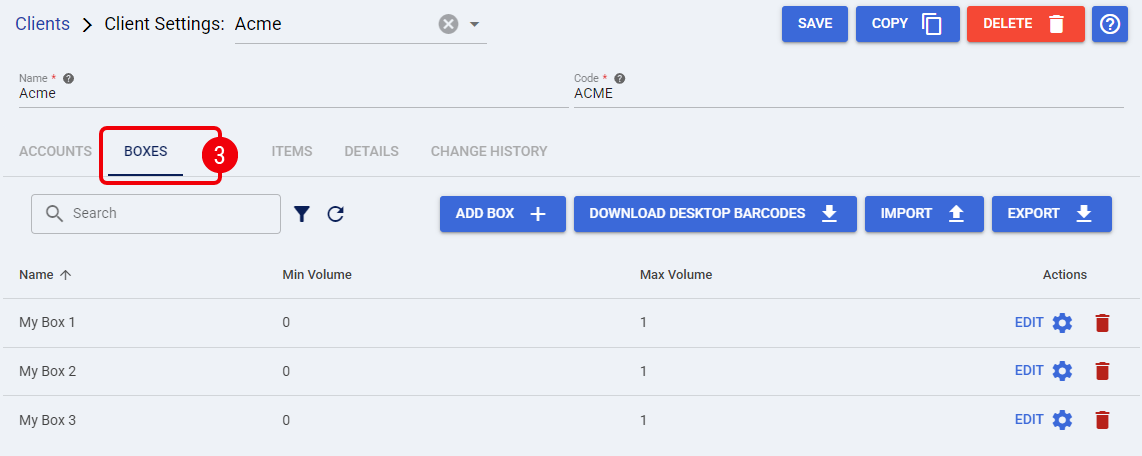Refresh the boxes list
This screenshot has width=1142, height=456.
coord(335,213)
